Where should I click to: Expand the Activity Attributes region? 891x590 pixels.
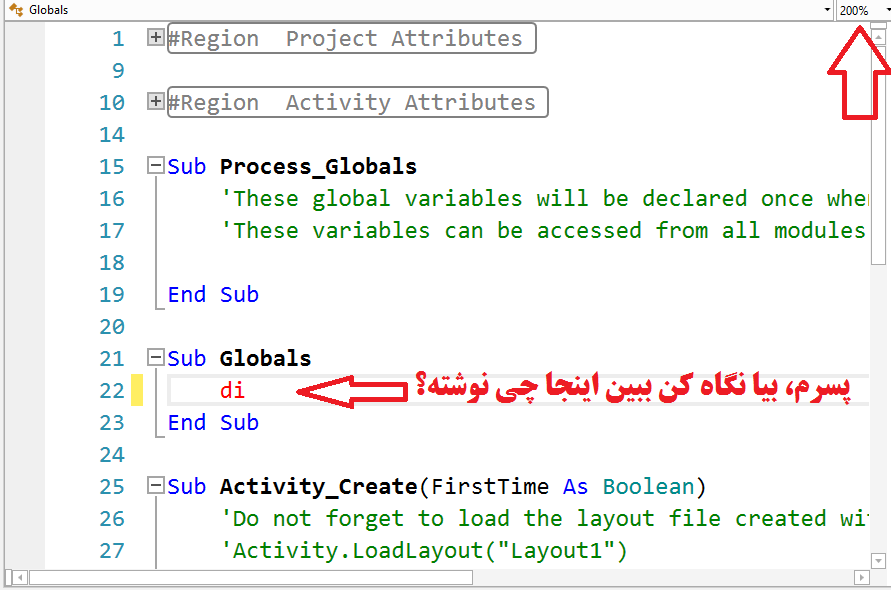click(x=155, y=103)
